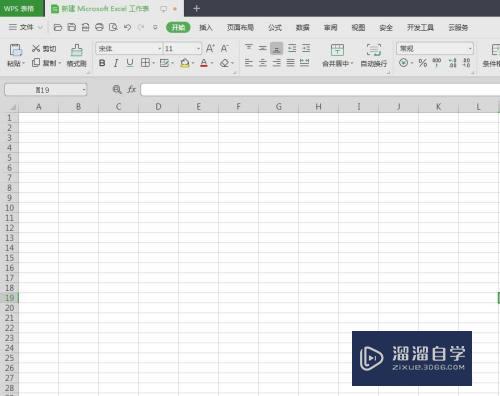Viewport: 500px width, 396px height.
Task: Click the Percent style icon
Action: point(423,63)
